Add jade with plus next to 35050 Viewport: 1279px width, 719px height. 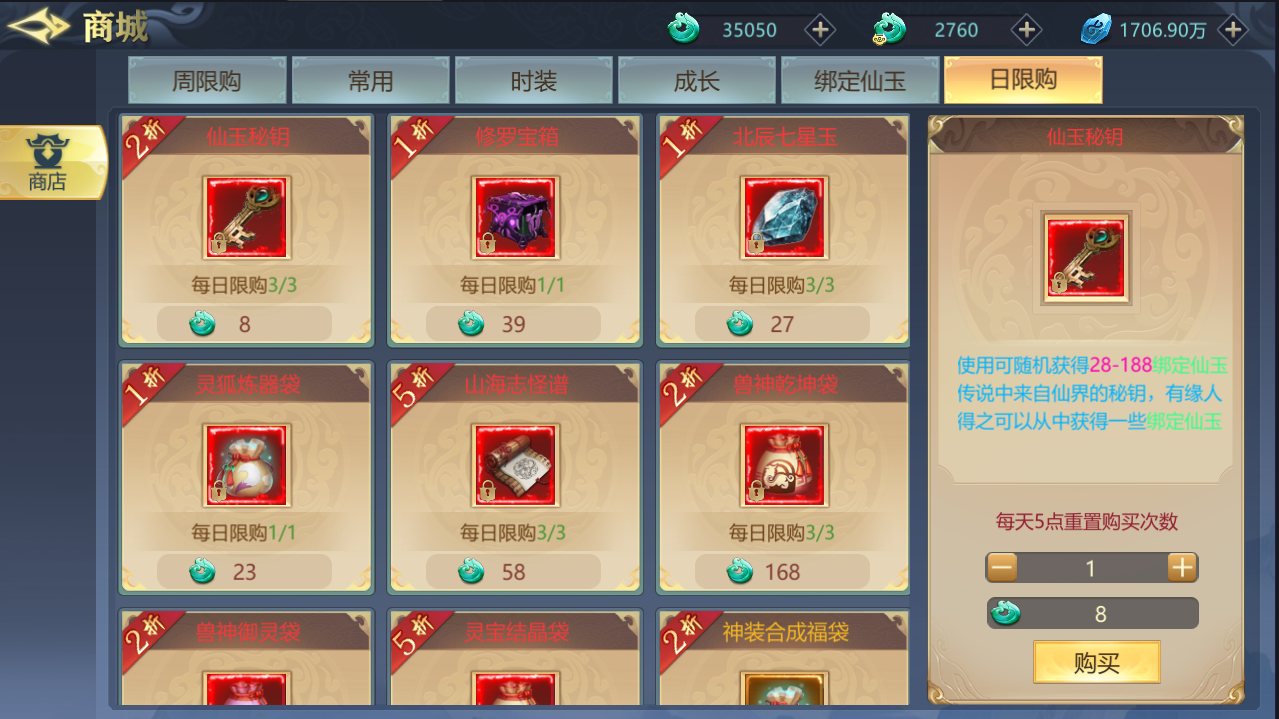point(820,30)
